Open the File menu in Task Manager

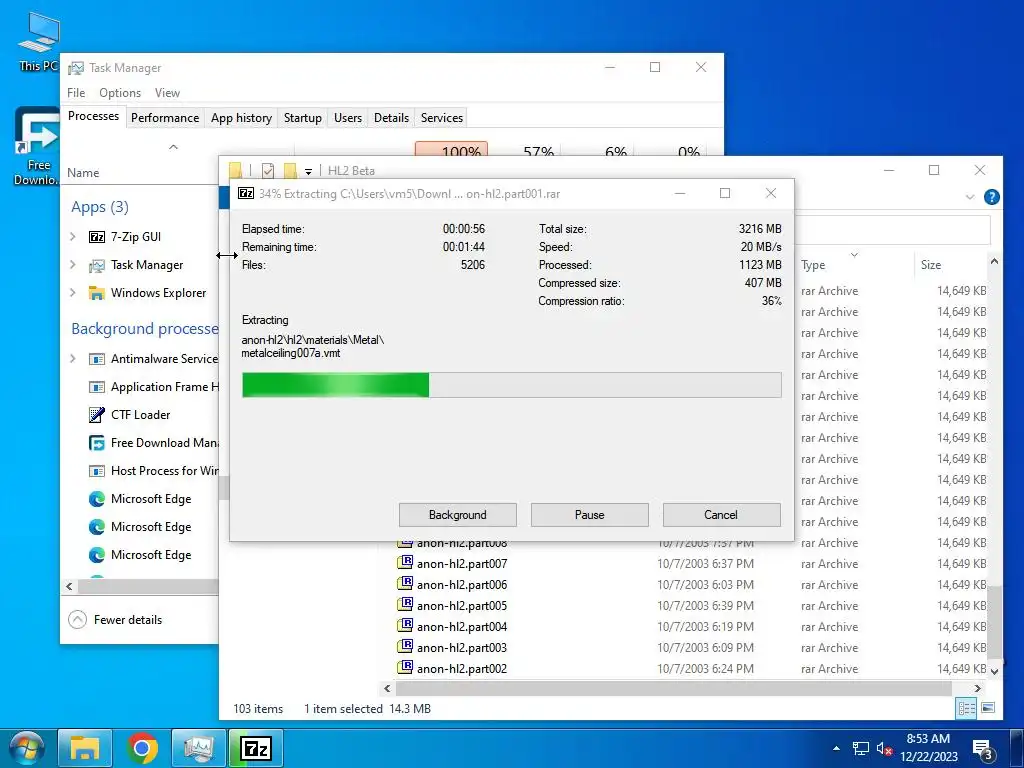click(76, 93)
